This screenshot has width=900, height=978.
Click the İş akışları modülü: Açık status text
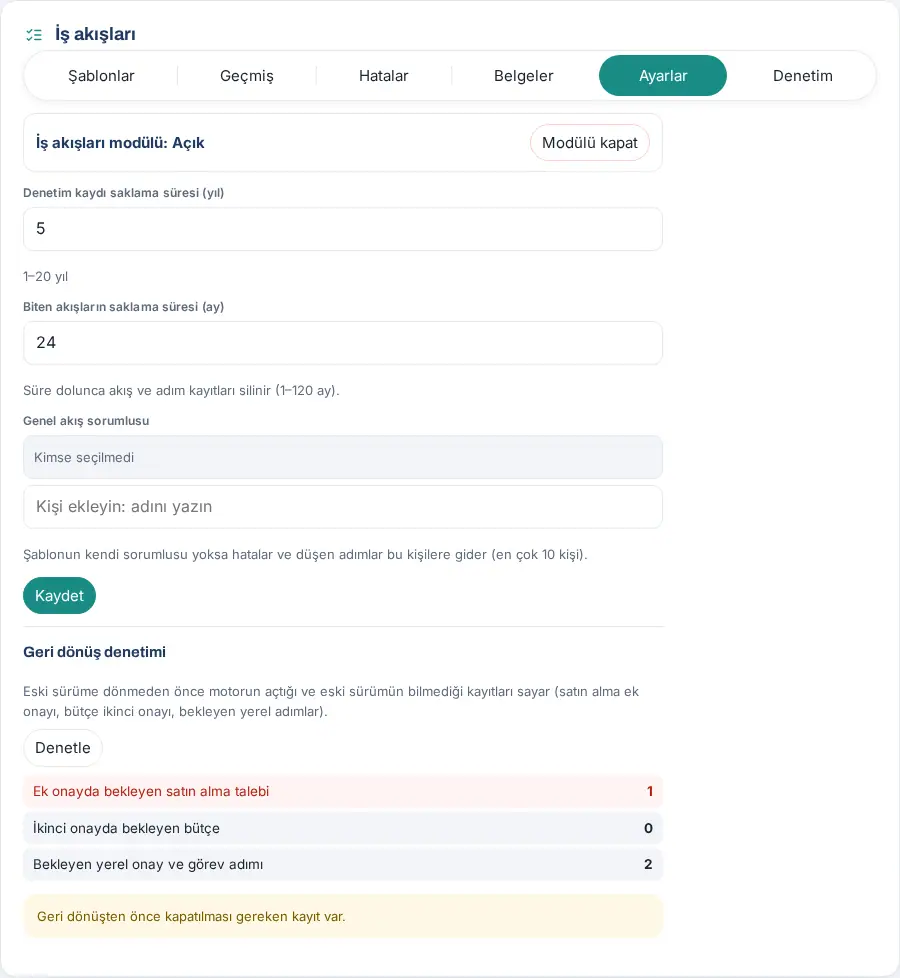[120, 143]
